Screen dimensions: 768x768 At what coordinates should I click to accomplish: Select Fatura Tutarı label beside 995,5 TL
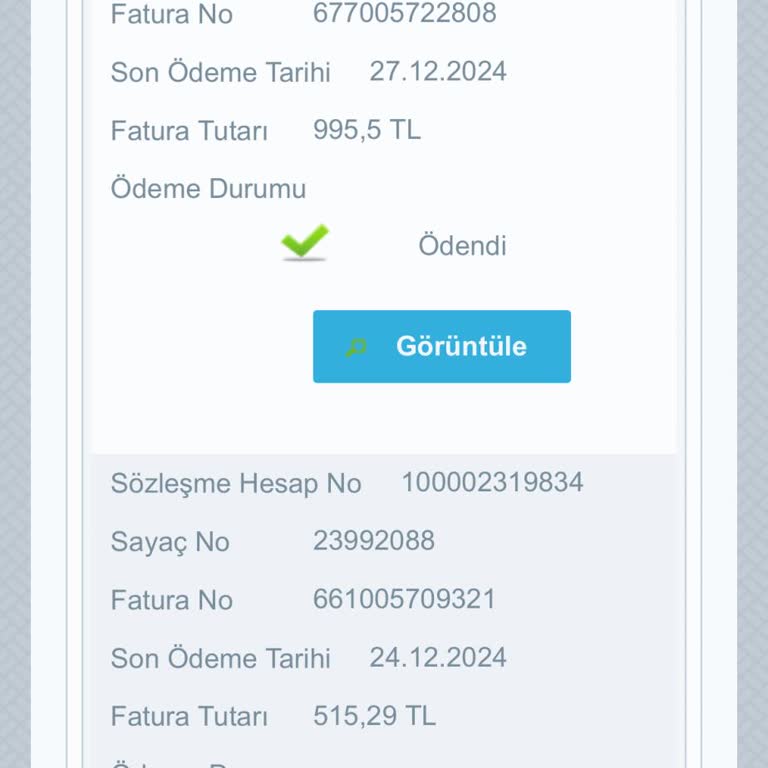tap(189, 131)
